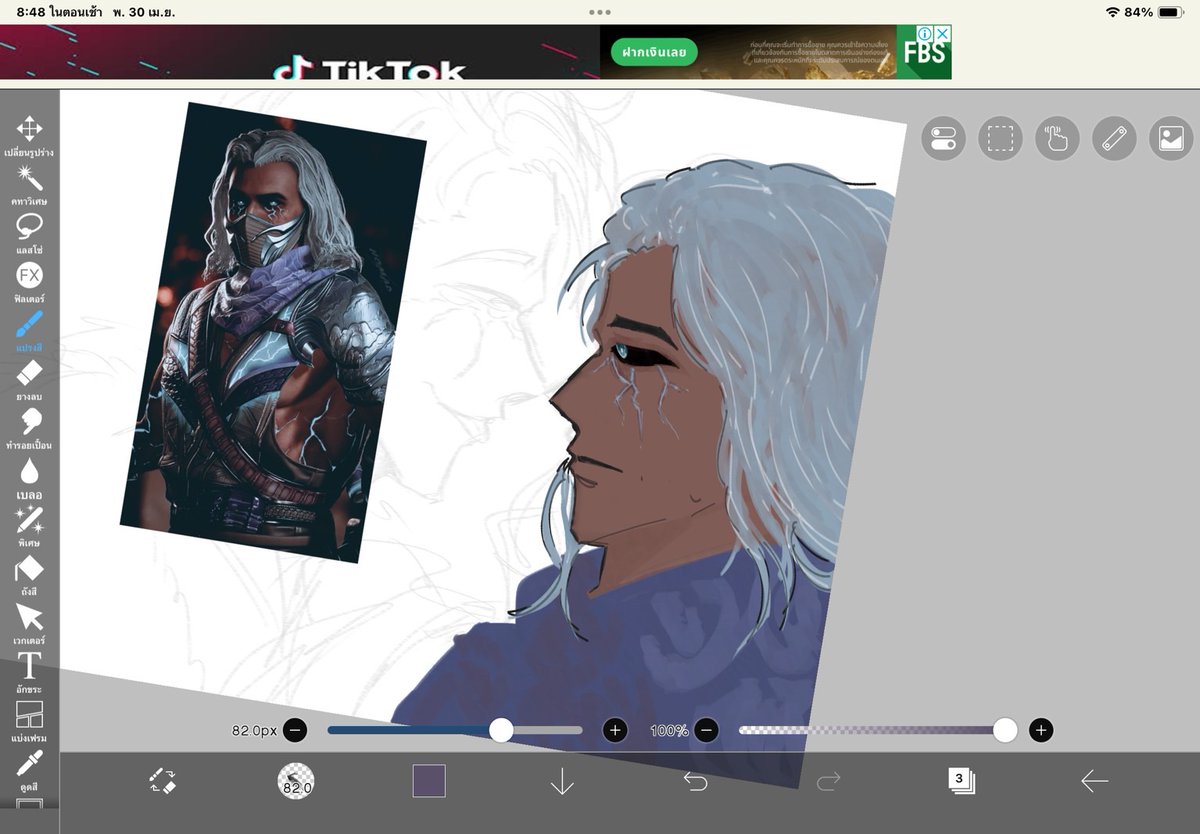
Task: Select the Brush tool (แปรงสี)
Action: pyautogui.click(x=29, y=330)
